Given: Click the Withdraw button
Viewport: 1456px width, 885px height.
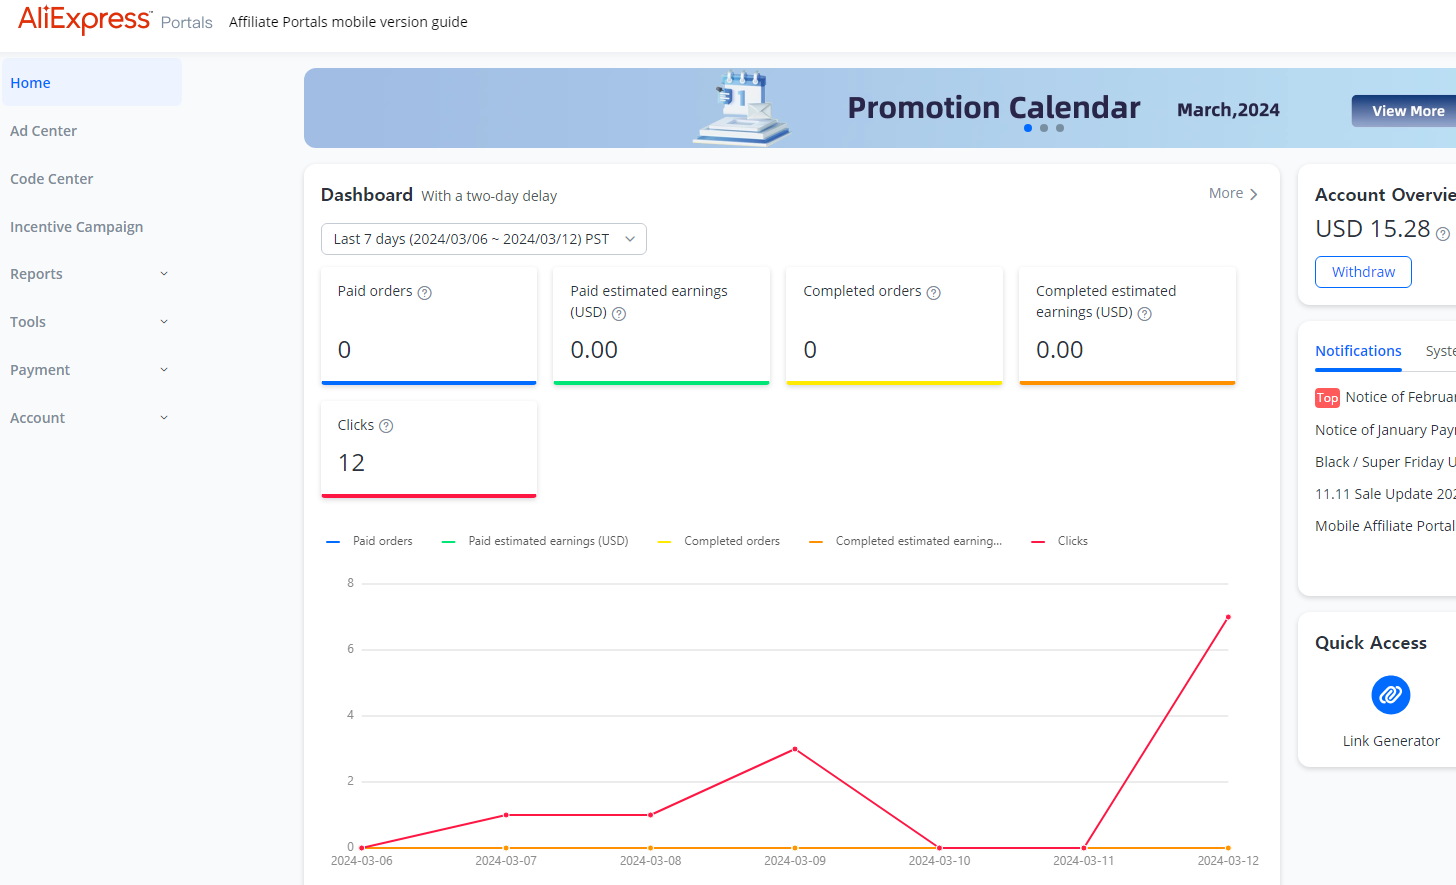Looking at the screenshot, I should point(1363,272).
